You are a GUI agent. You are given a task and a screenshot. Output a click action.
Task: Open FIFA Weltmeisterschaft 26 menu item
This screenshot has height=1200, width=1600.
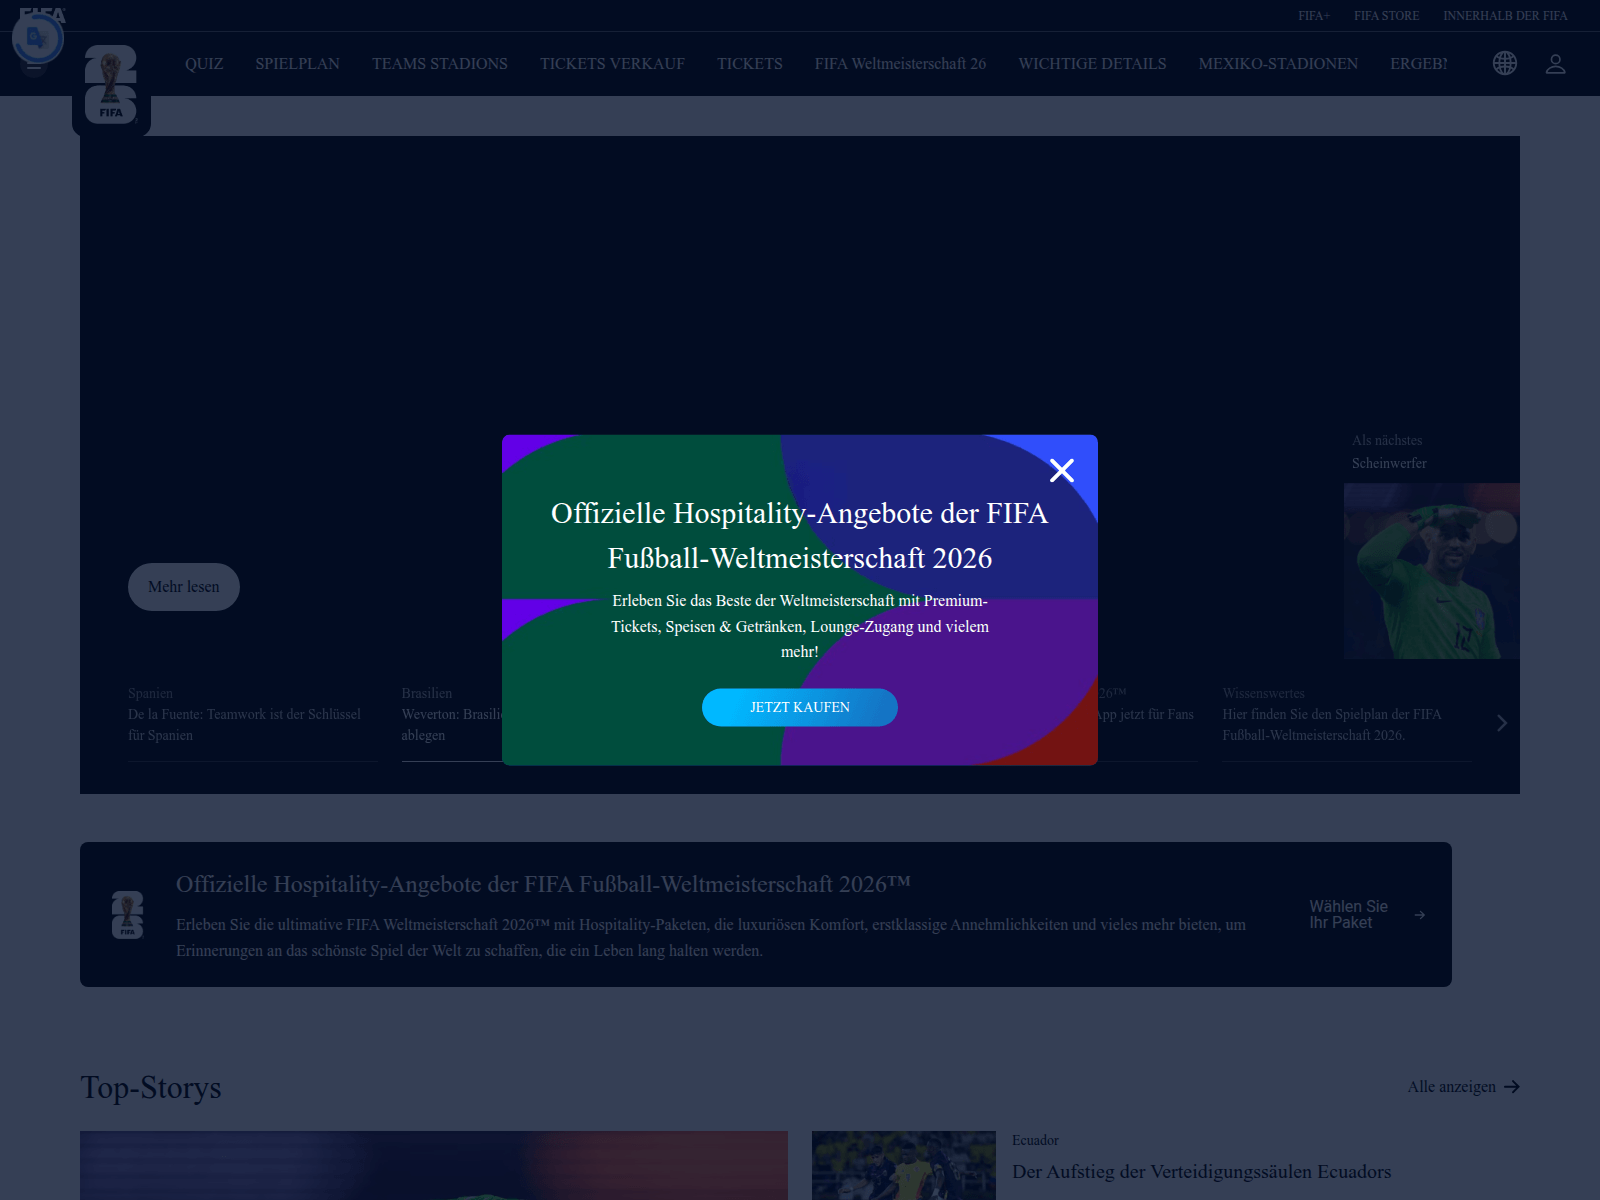(900, 63)
